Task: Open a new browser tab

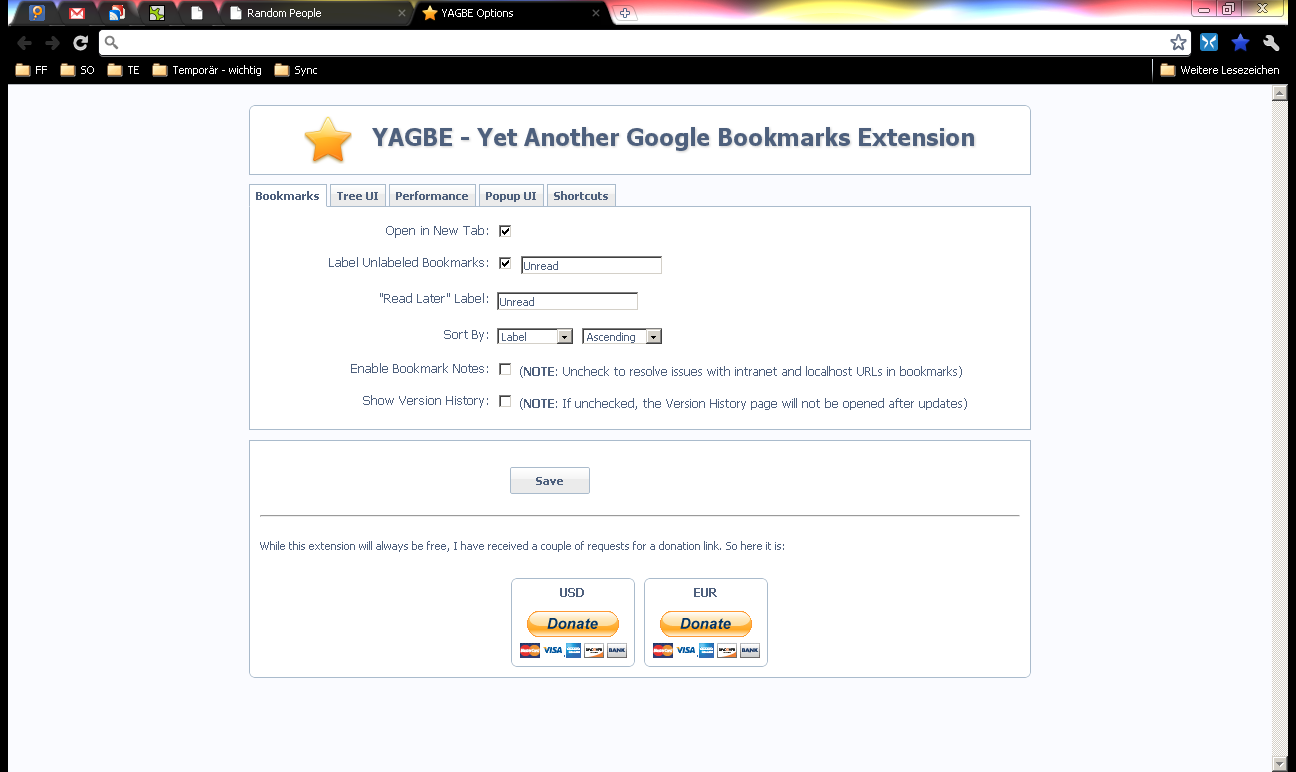Action: 625,13
